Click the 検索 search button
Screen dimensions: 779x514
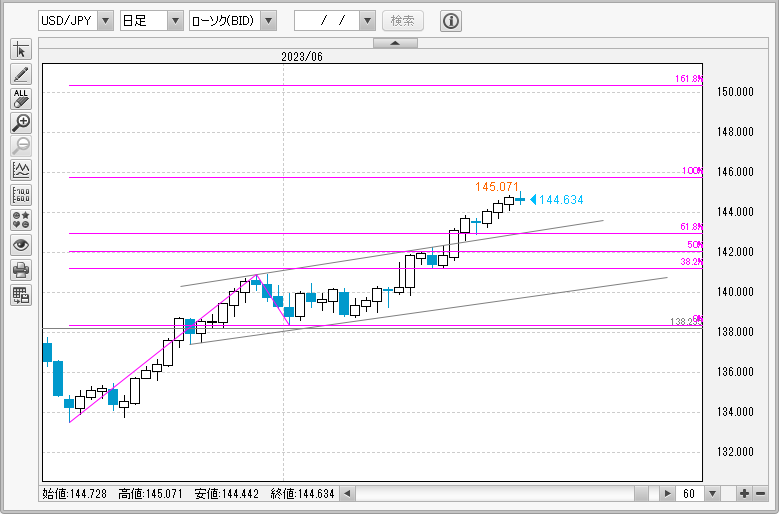point(403,21)
